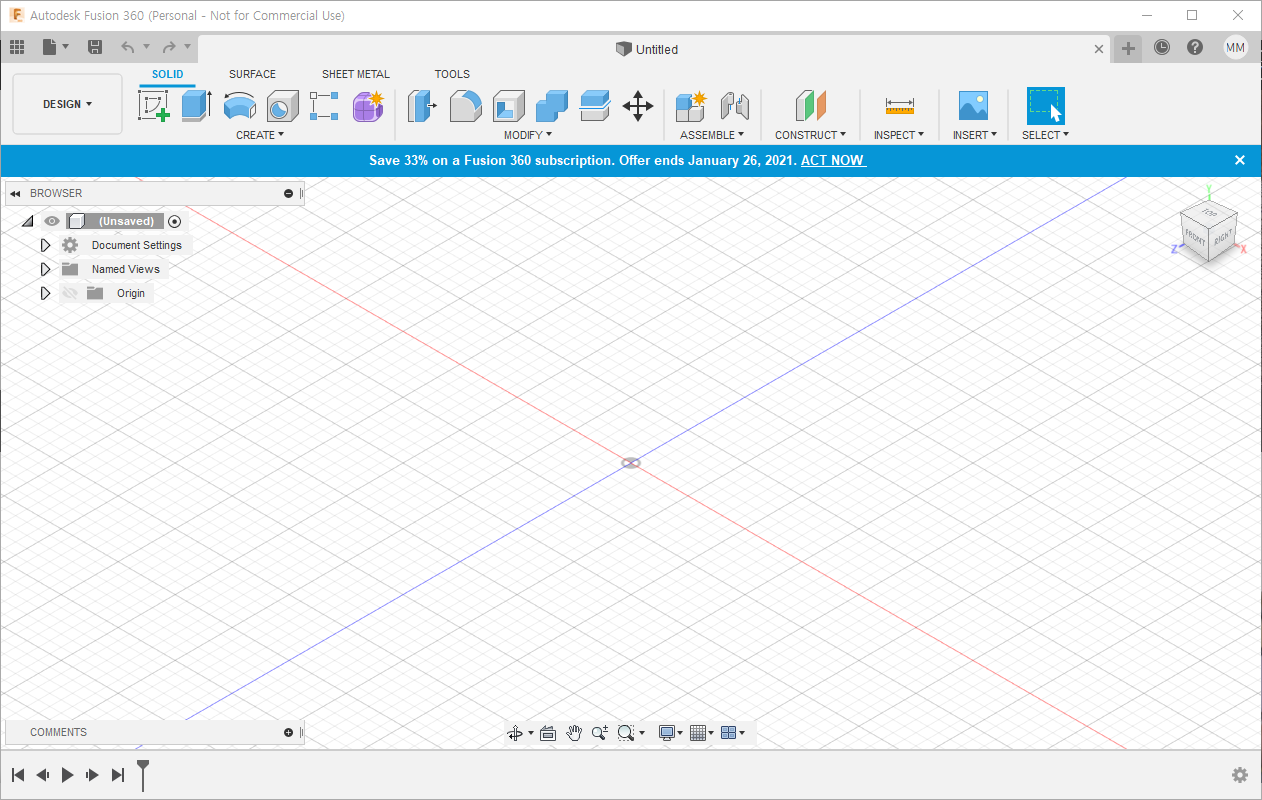Image resolution: width=1262 pixels, height=800 pixels.
Task: Open the INSPECT dropdown menu
Action: 899,135
